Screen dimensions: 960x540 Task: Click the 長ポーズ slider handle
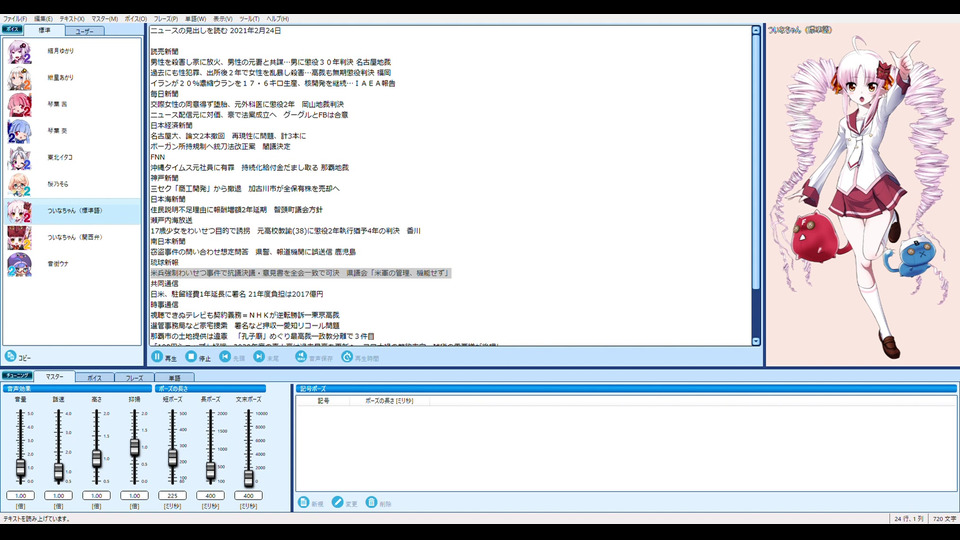pyautogui.click(x=210, y=470)
